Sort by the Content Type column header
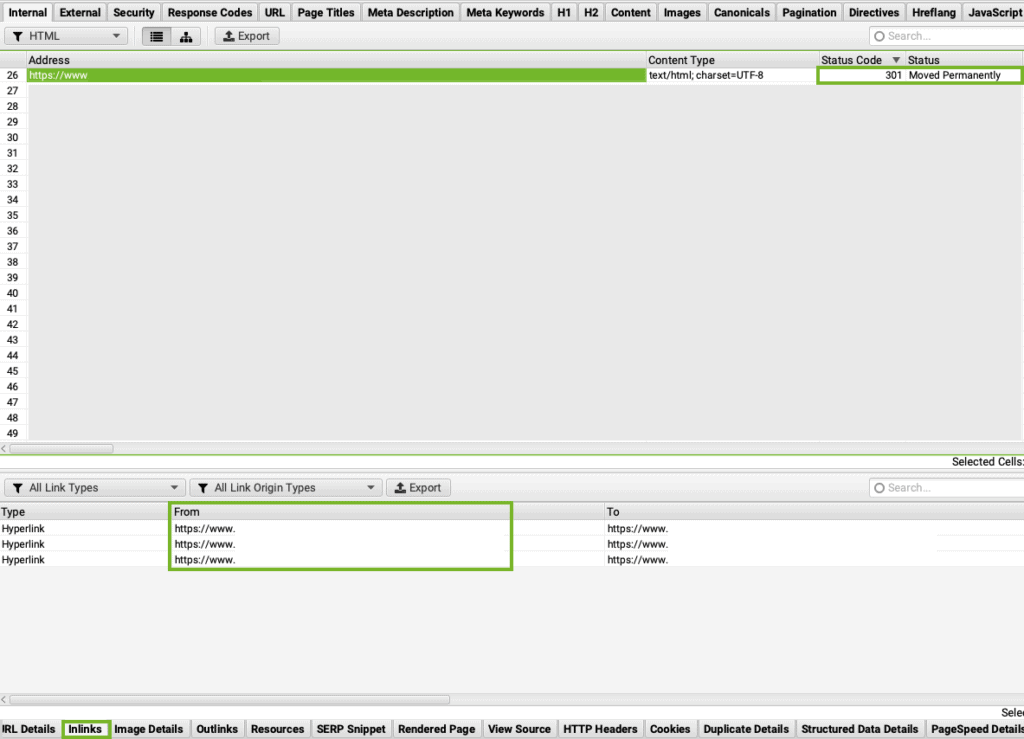This screenshot has height=739, width=1024. tap(732, 60)
